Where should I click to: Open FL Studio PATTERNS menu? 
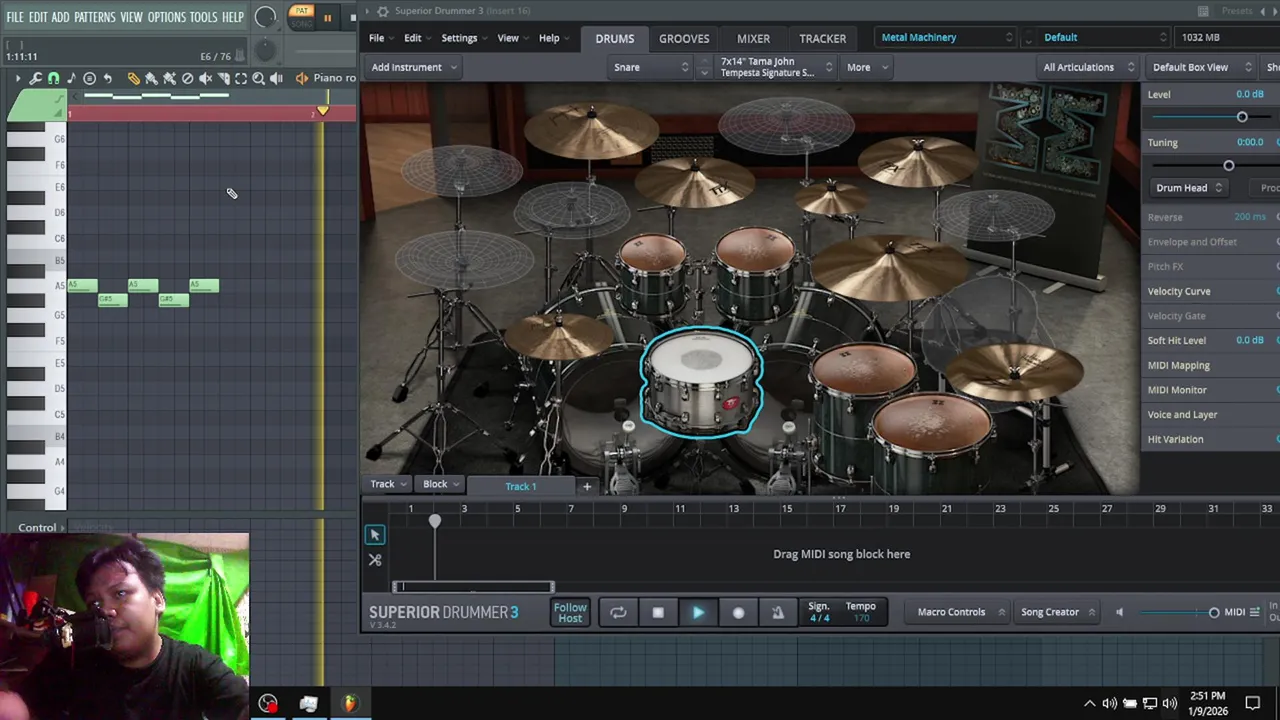point(94,17)
